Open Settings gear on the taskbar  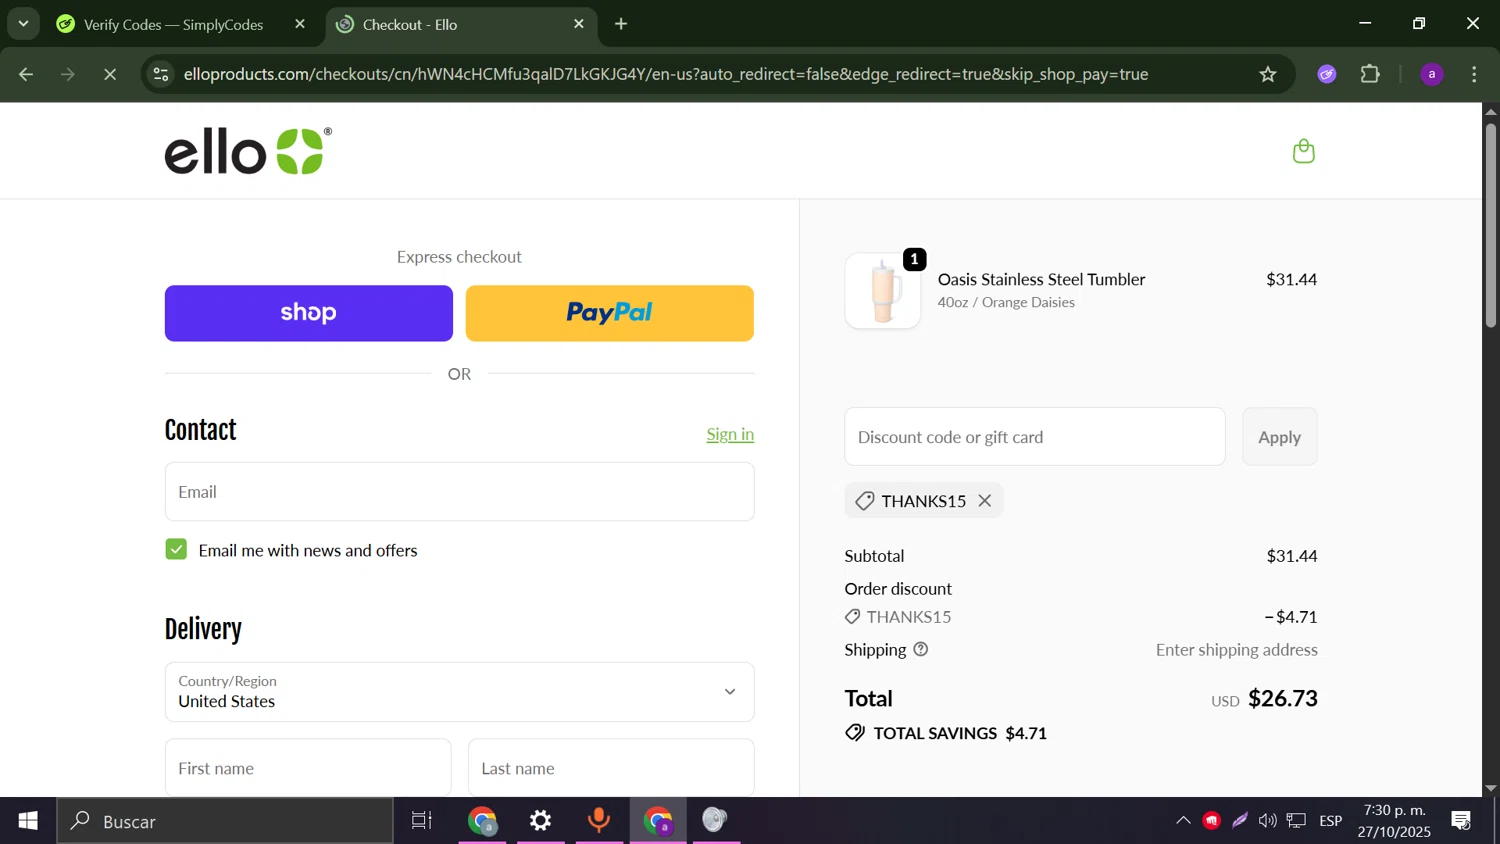(x=540, y=821)
